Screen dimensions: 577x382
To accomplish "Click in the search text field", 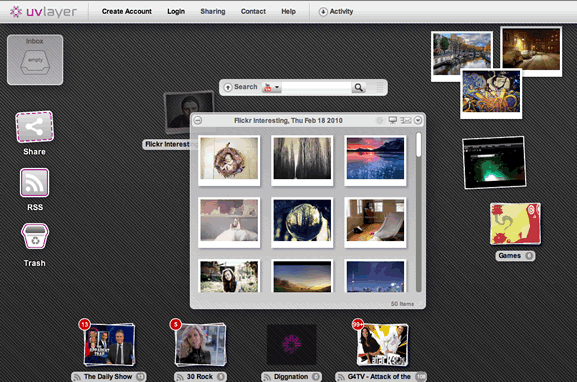I will pyautogui.click(x=316, y=87).
